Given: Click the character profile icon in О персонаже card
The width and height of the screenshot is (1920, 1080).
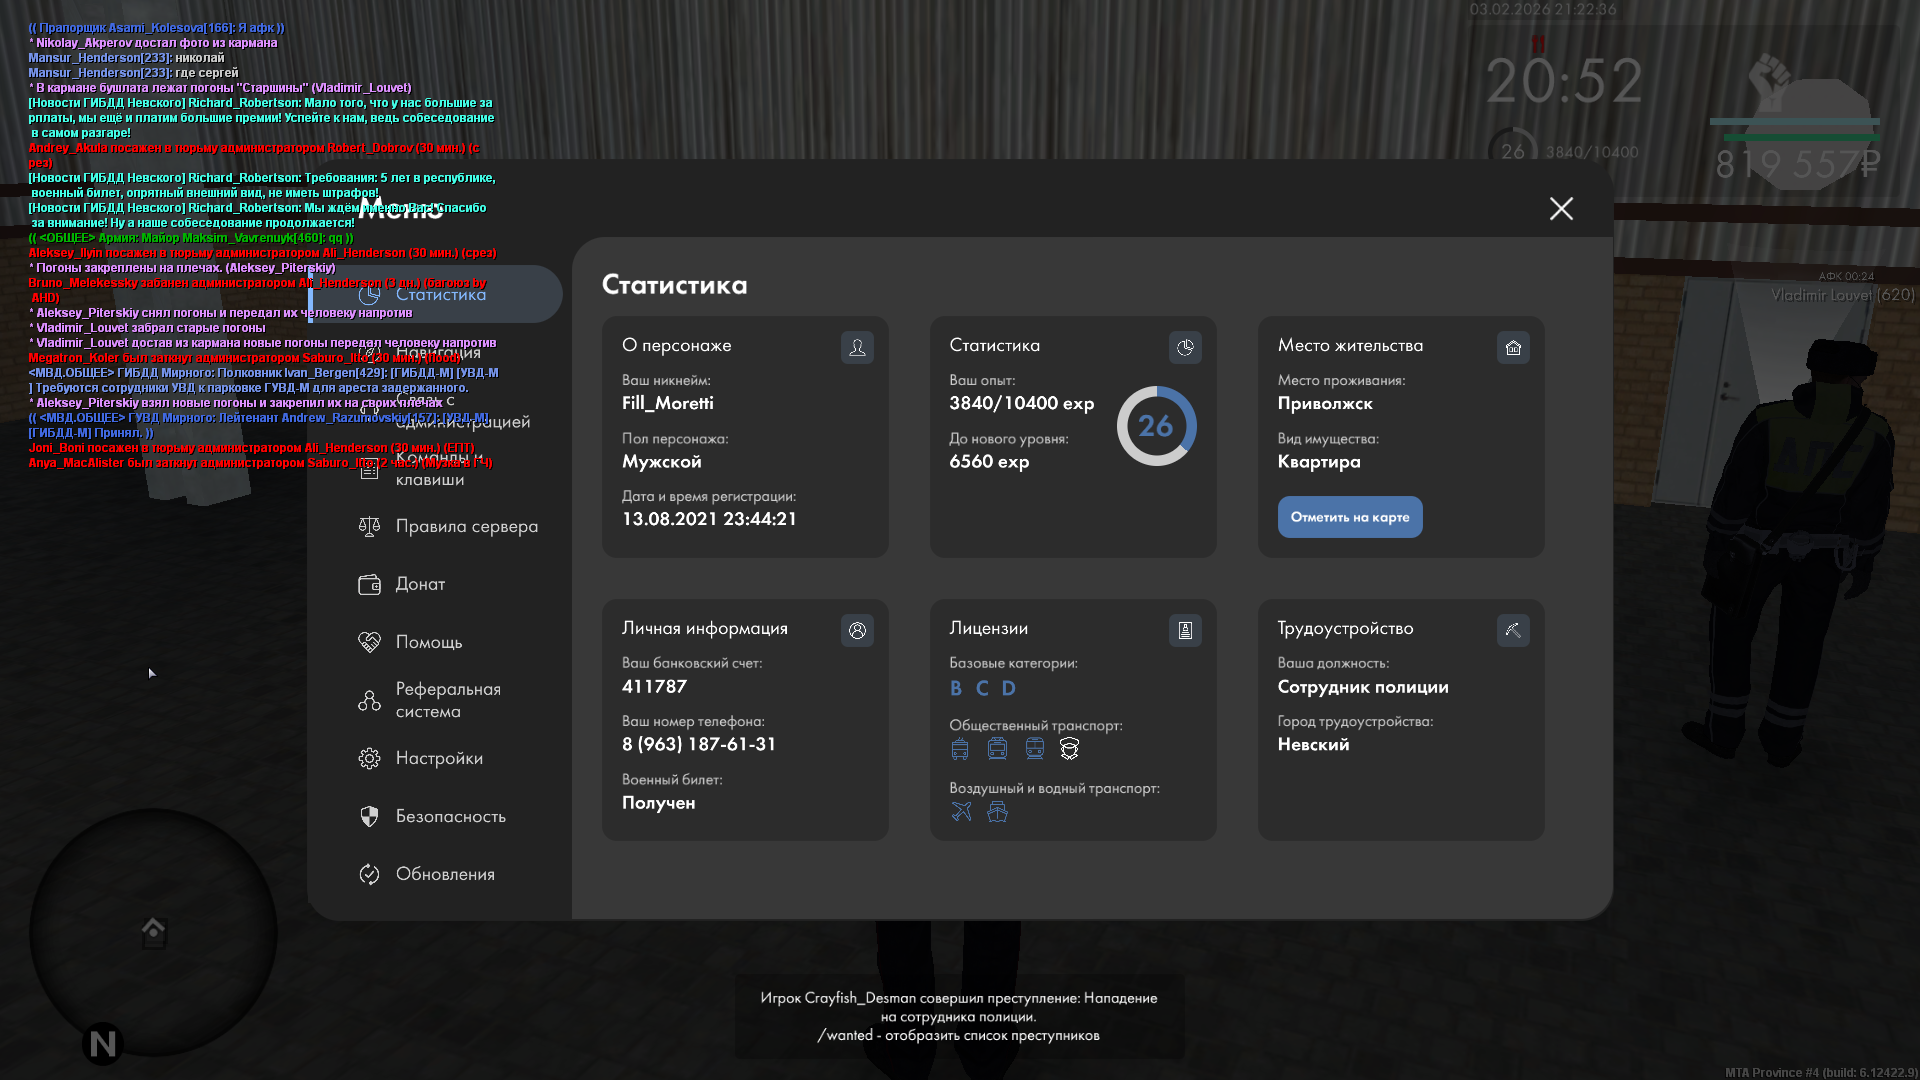Looking at the screenshot, I should coord(857,347).
